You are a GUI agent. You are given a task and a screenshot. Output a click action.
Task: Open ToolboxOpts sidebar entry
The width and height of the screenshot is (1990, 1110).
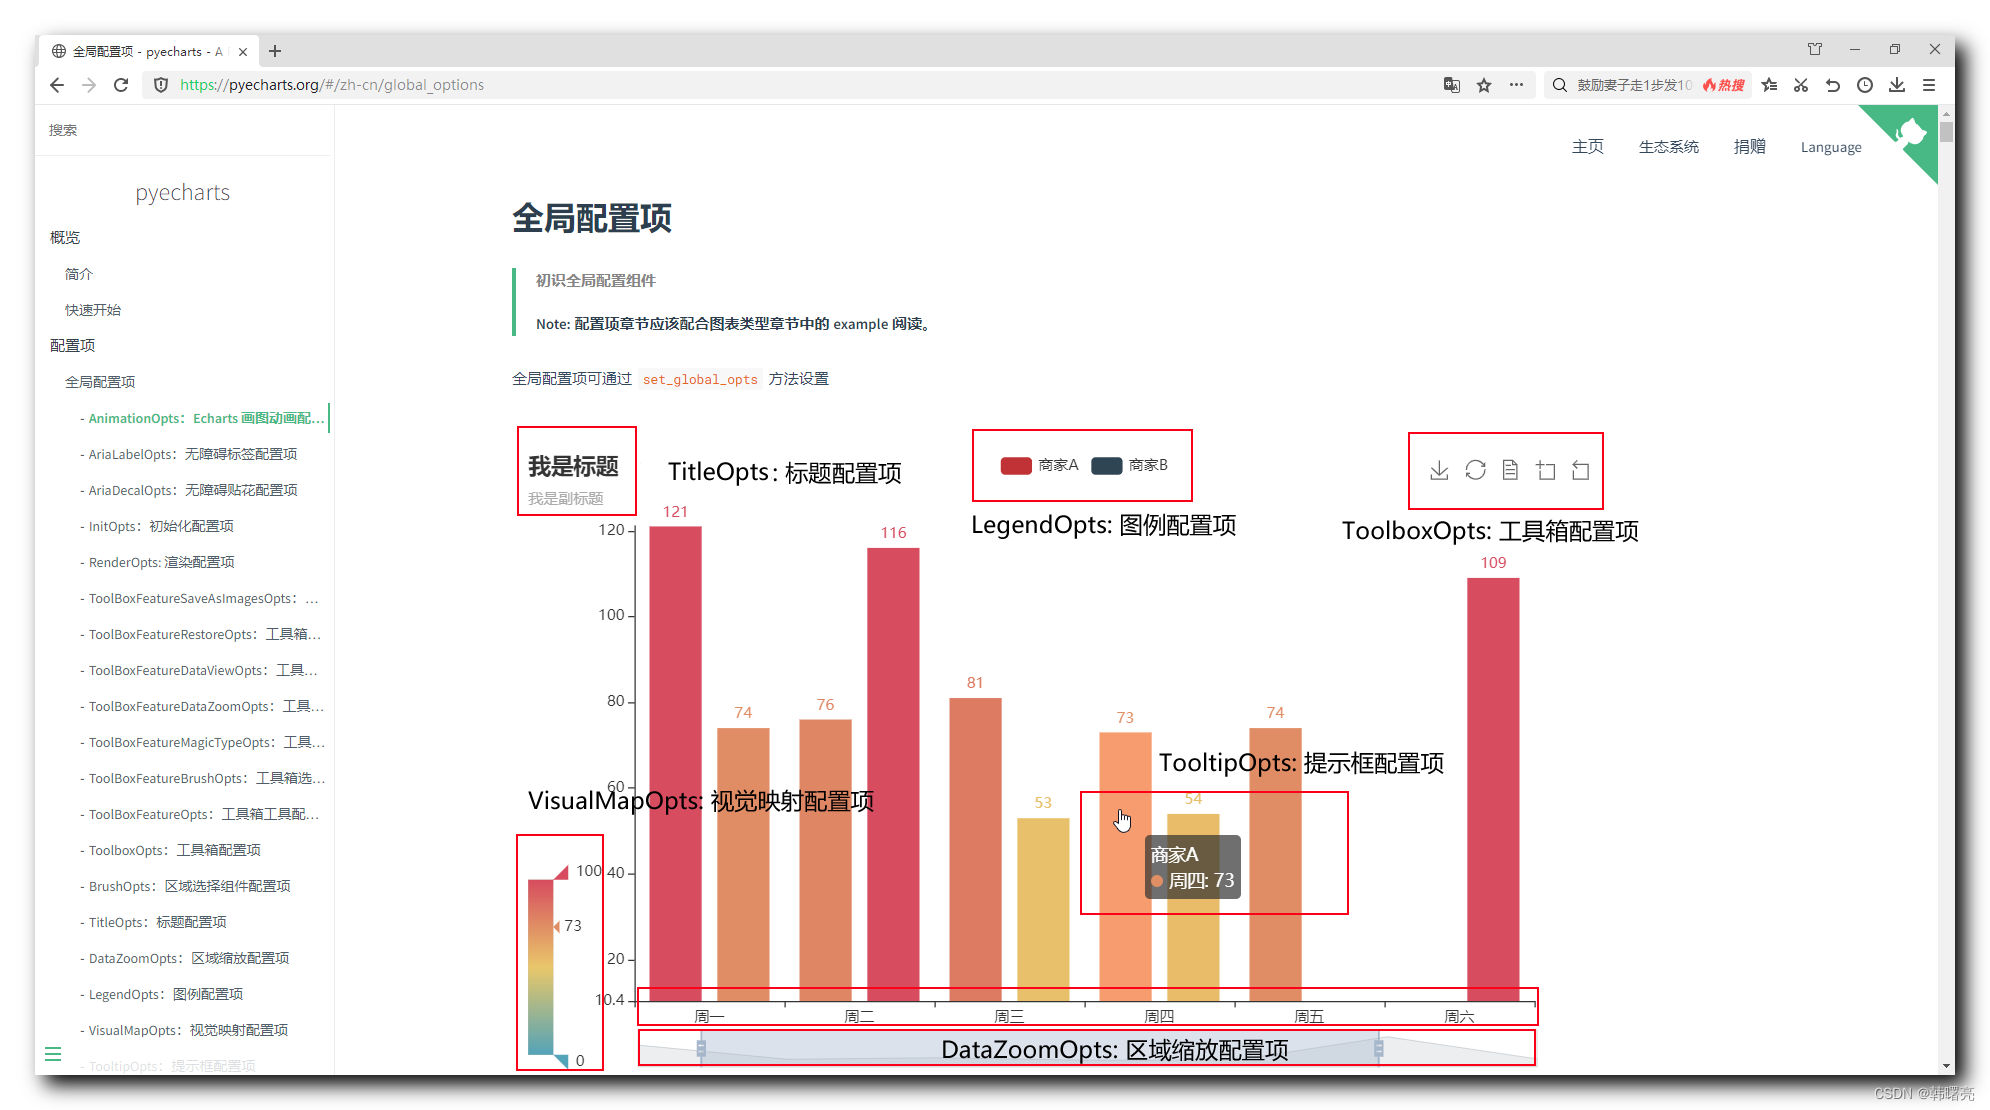click(170, 850)
